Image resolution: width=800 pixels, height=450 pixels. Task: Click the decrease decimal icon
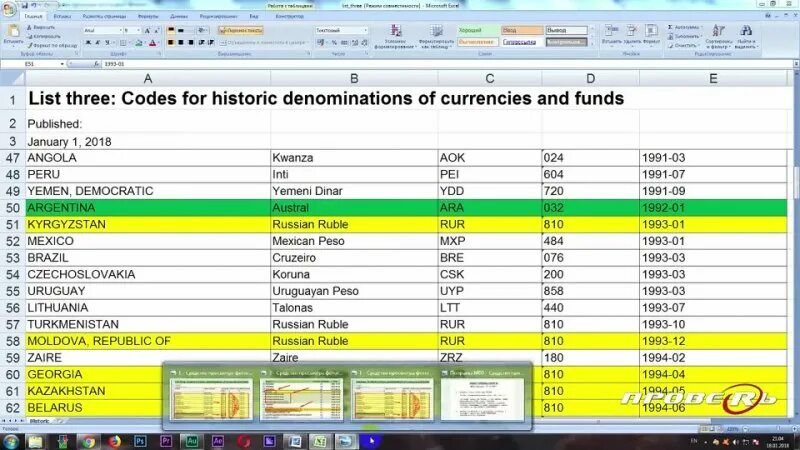[x=364, y=43]
